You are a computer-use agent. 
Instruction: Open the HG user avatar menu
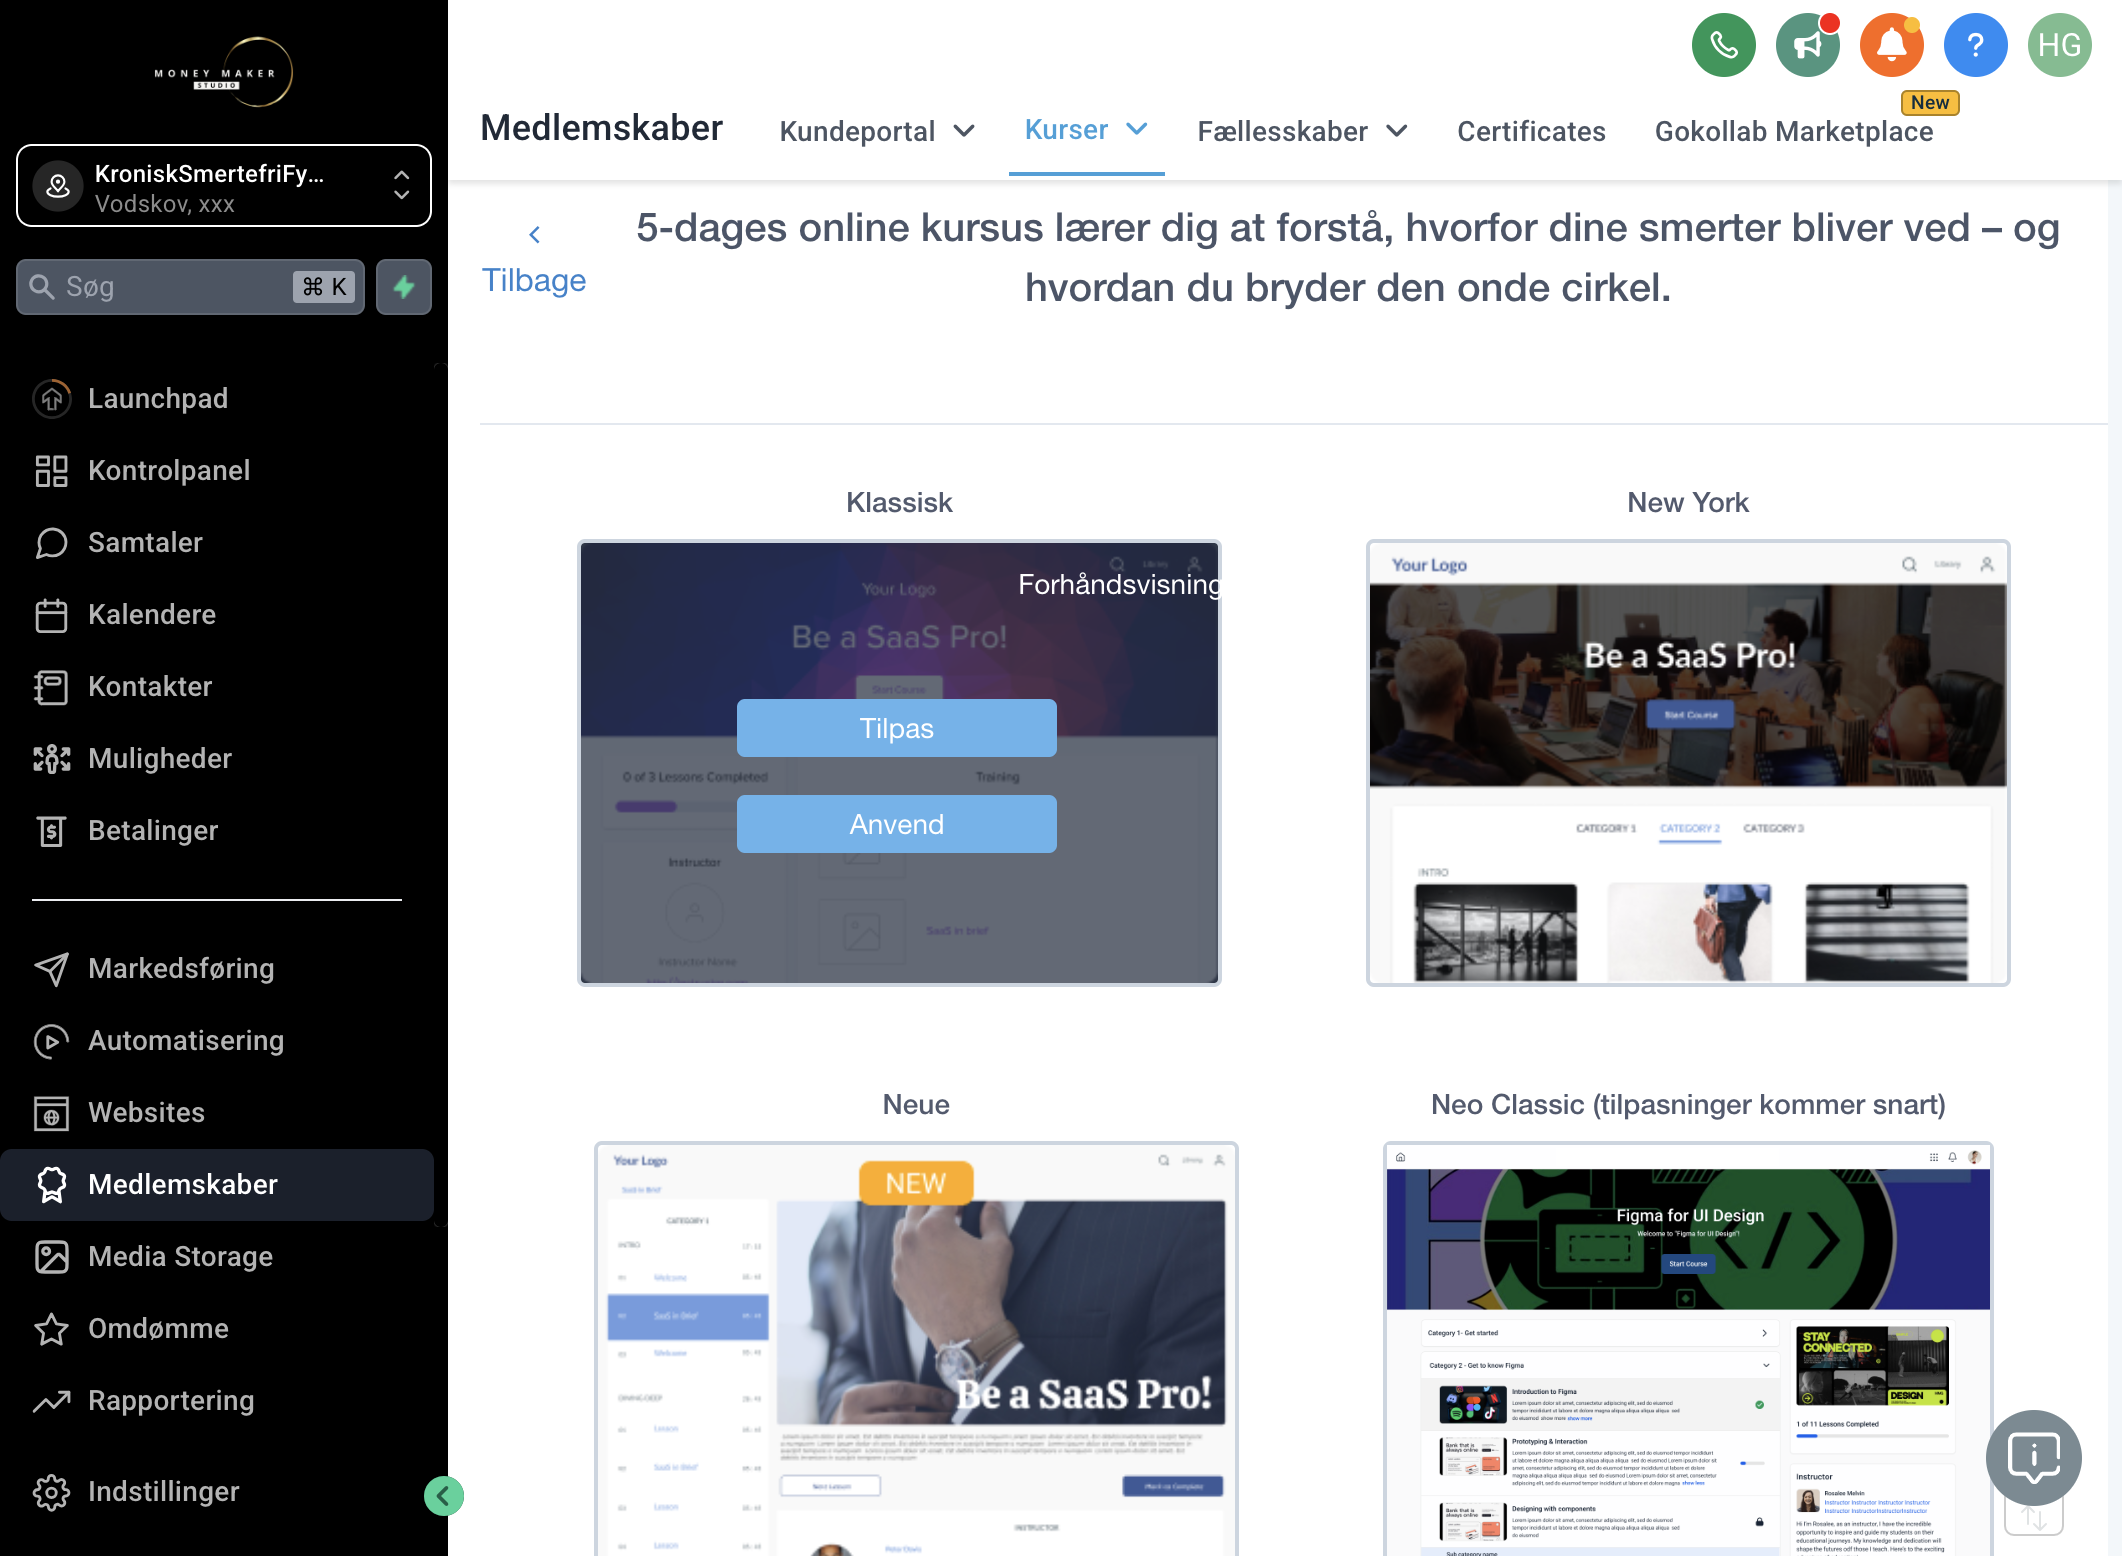[2059, 45]
